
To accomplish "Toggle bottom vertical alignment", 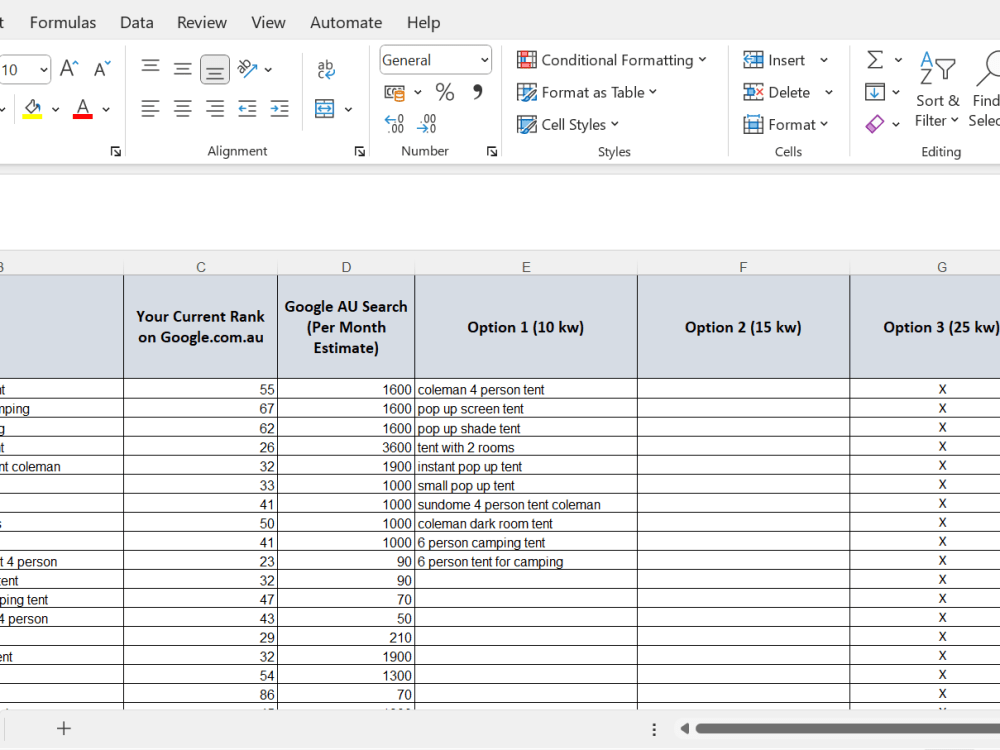I will [215, 69].
